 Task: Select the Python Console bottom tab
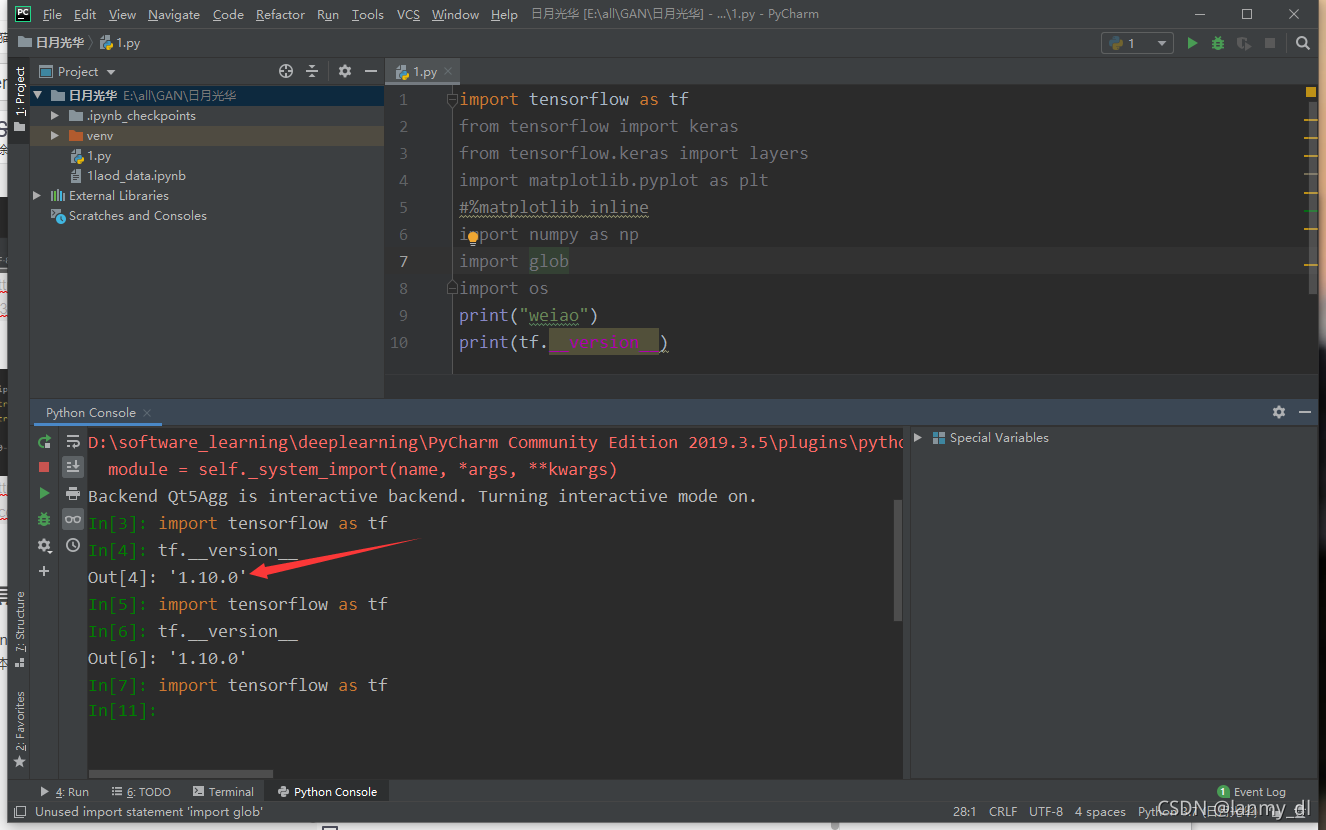327,792
